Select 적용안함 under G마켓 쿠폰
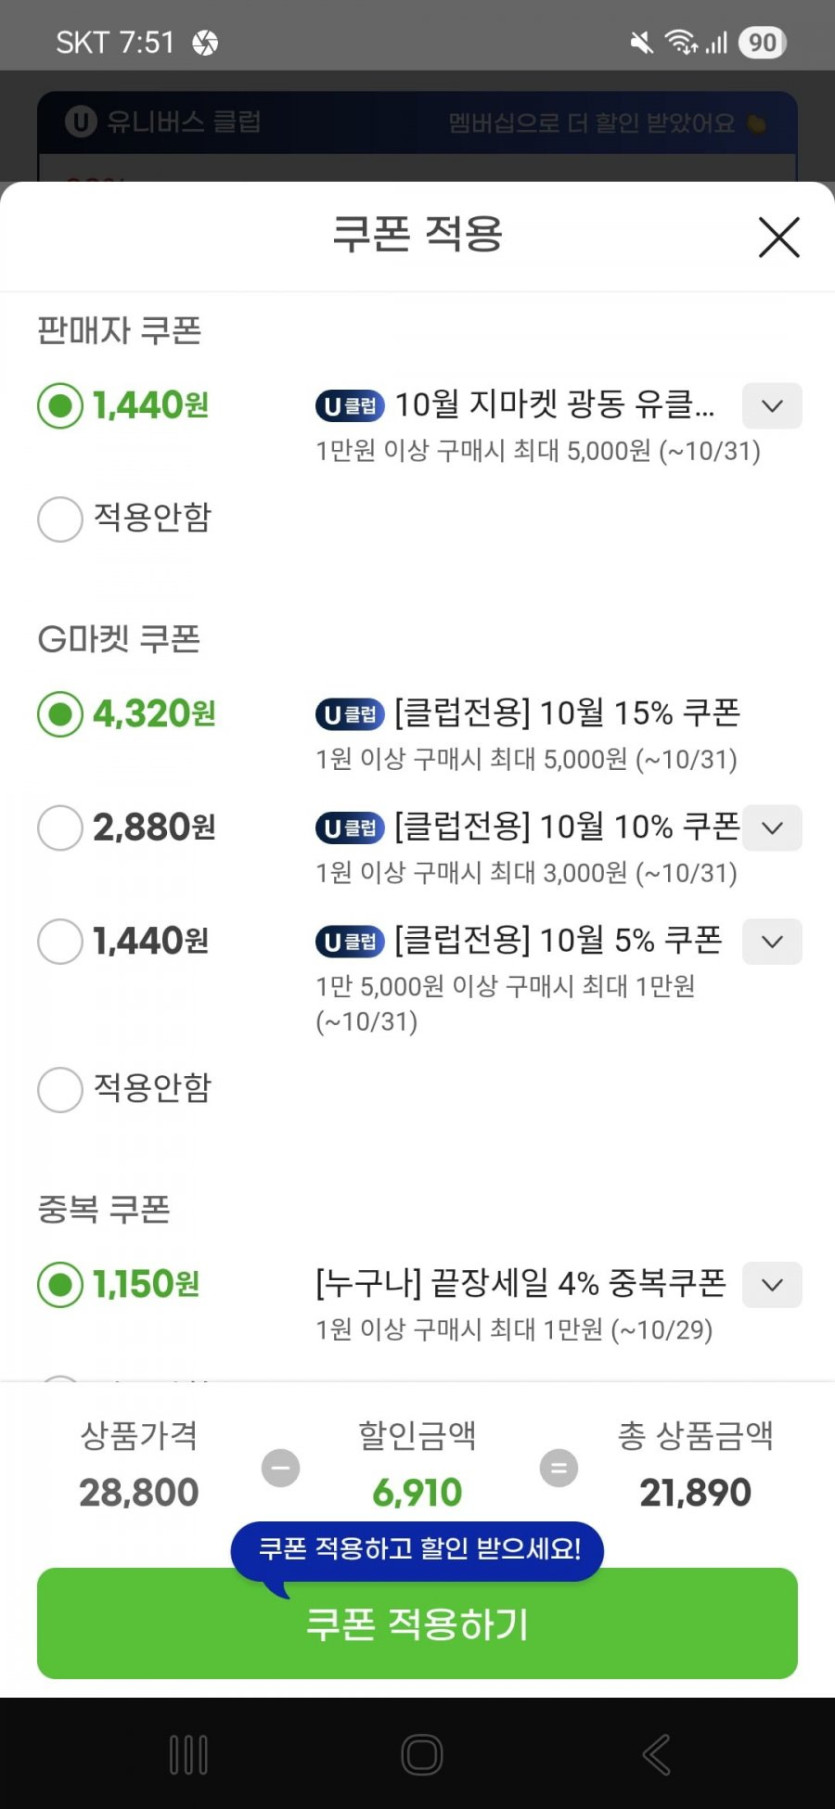The image size is (835, 1809). (60, 1089)
